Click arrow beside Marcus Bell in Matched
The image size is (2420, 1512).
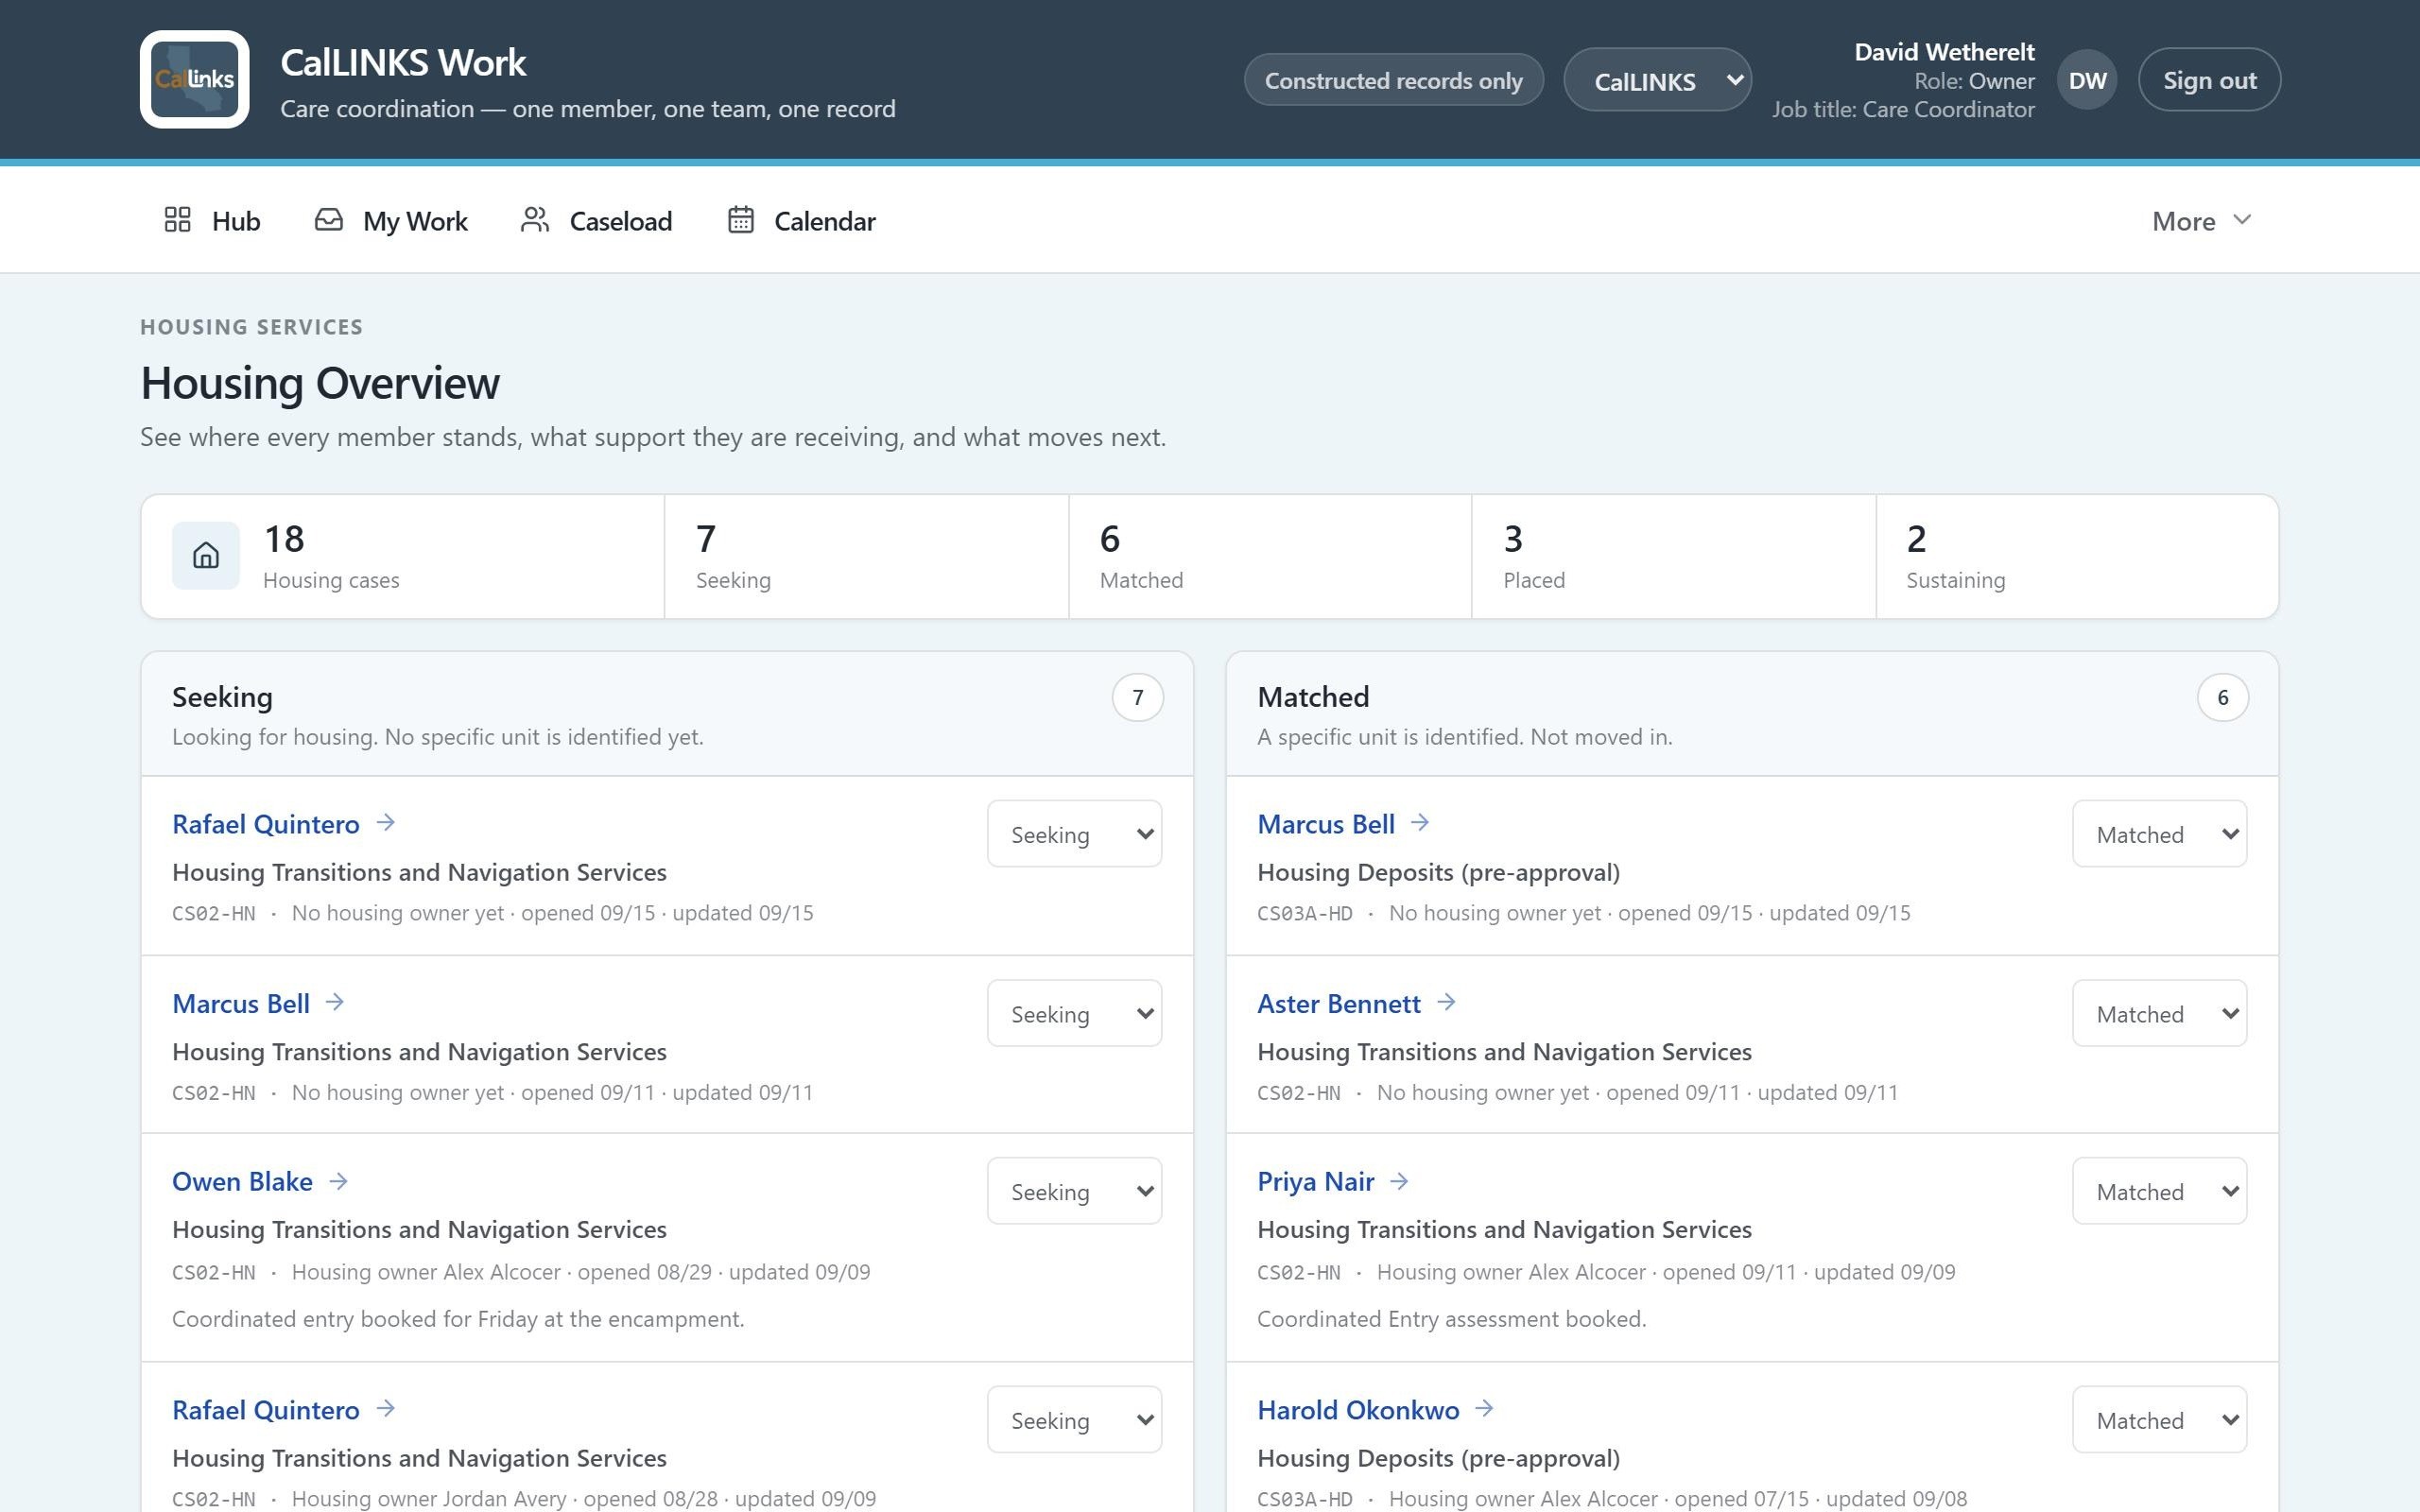[1420, 823]
